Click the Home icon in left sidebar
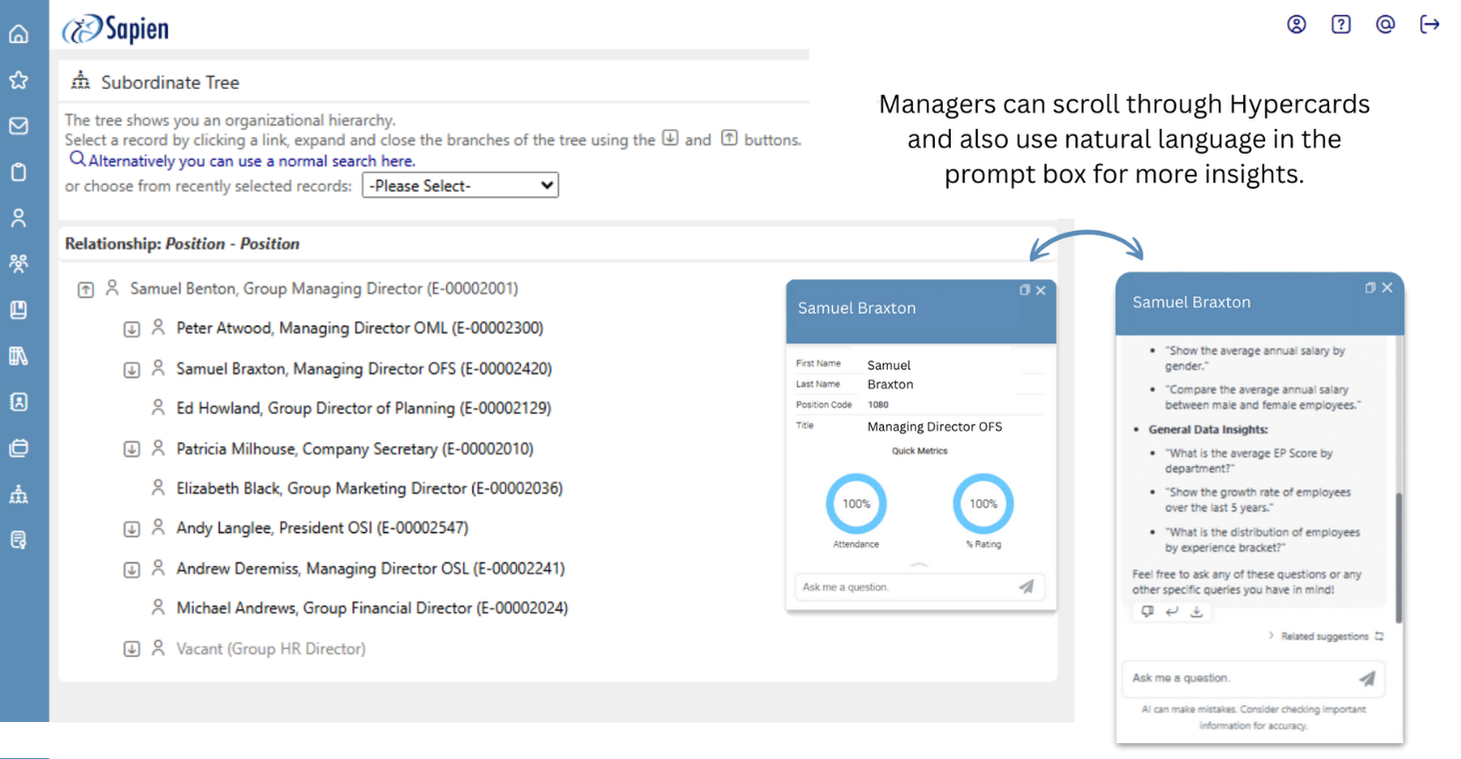The width and height of the screenshot is (1461, 759). click(19, 34)
